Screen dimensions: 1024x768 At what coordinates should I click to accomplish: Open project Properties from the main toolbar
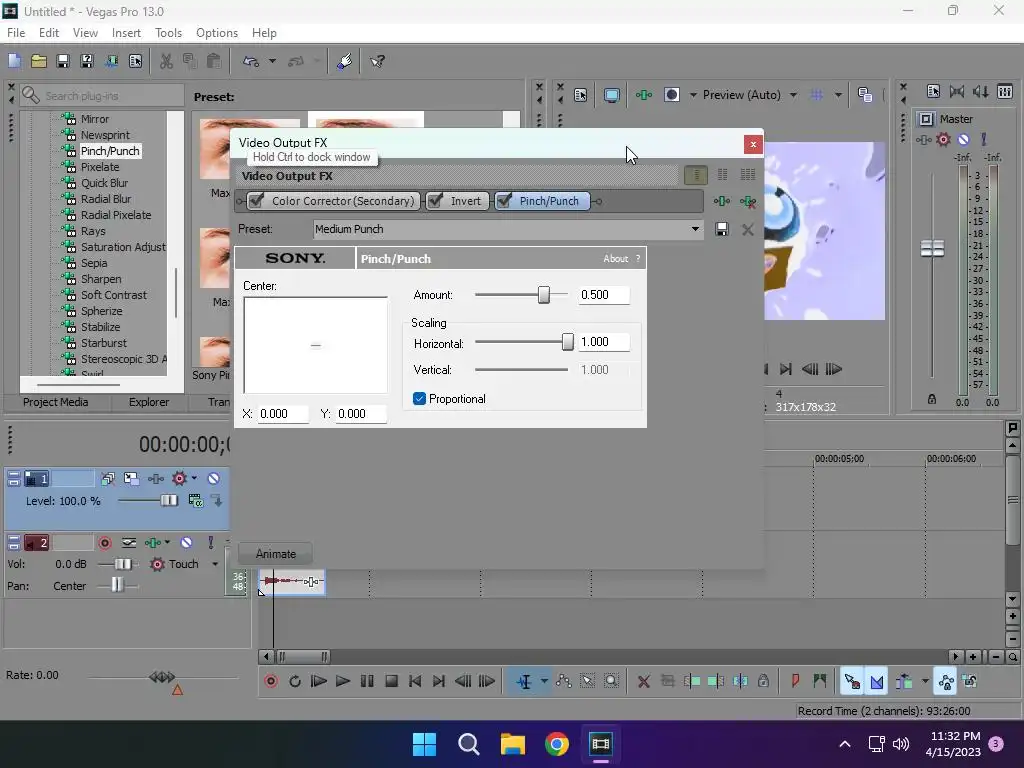point(135,61)
